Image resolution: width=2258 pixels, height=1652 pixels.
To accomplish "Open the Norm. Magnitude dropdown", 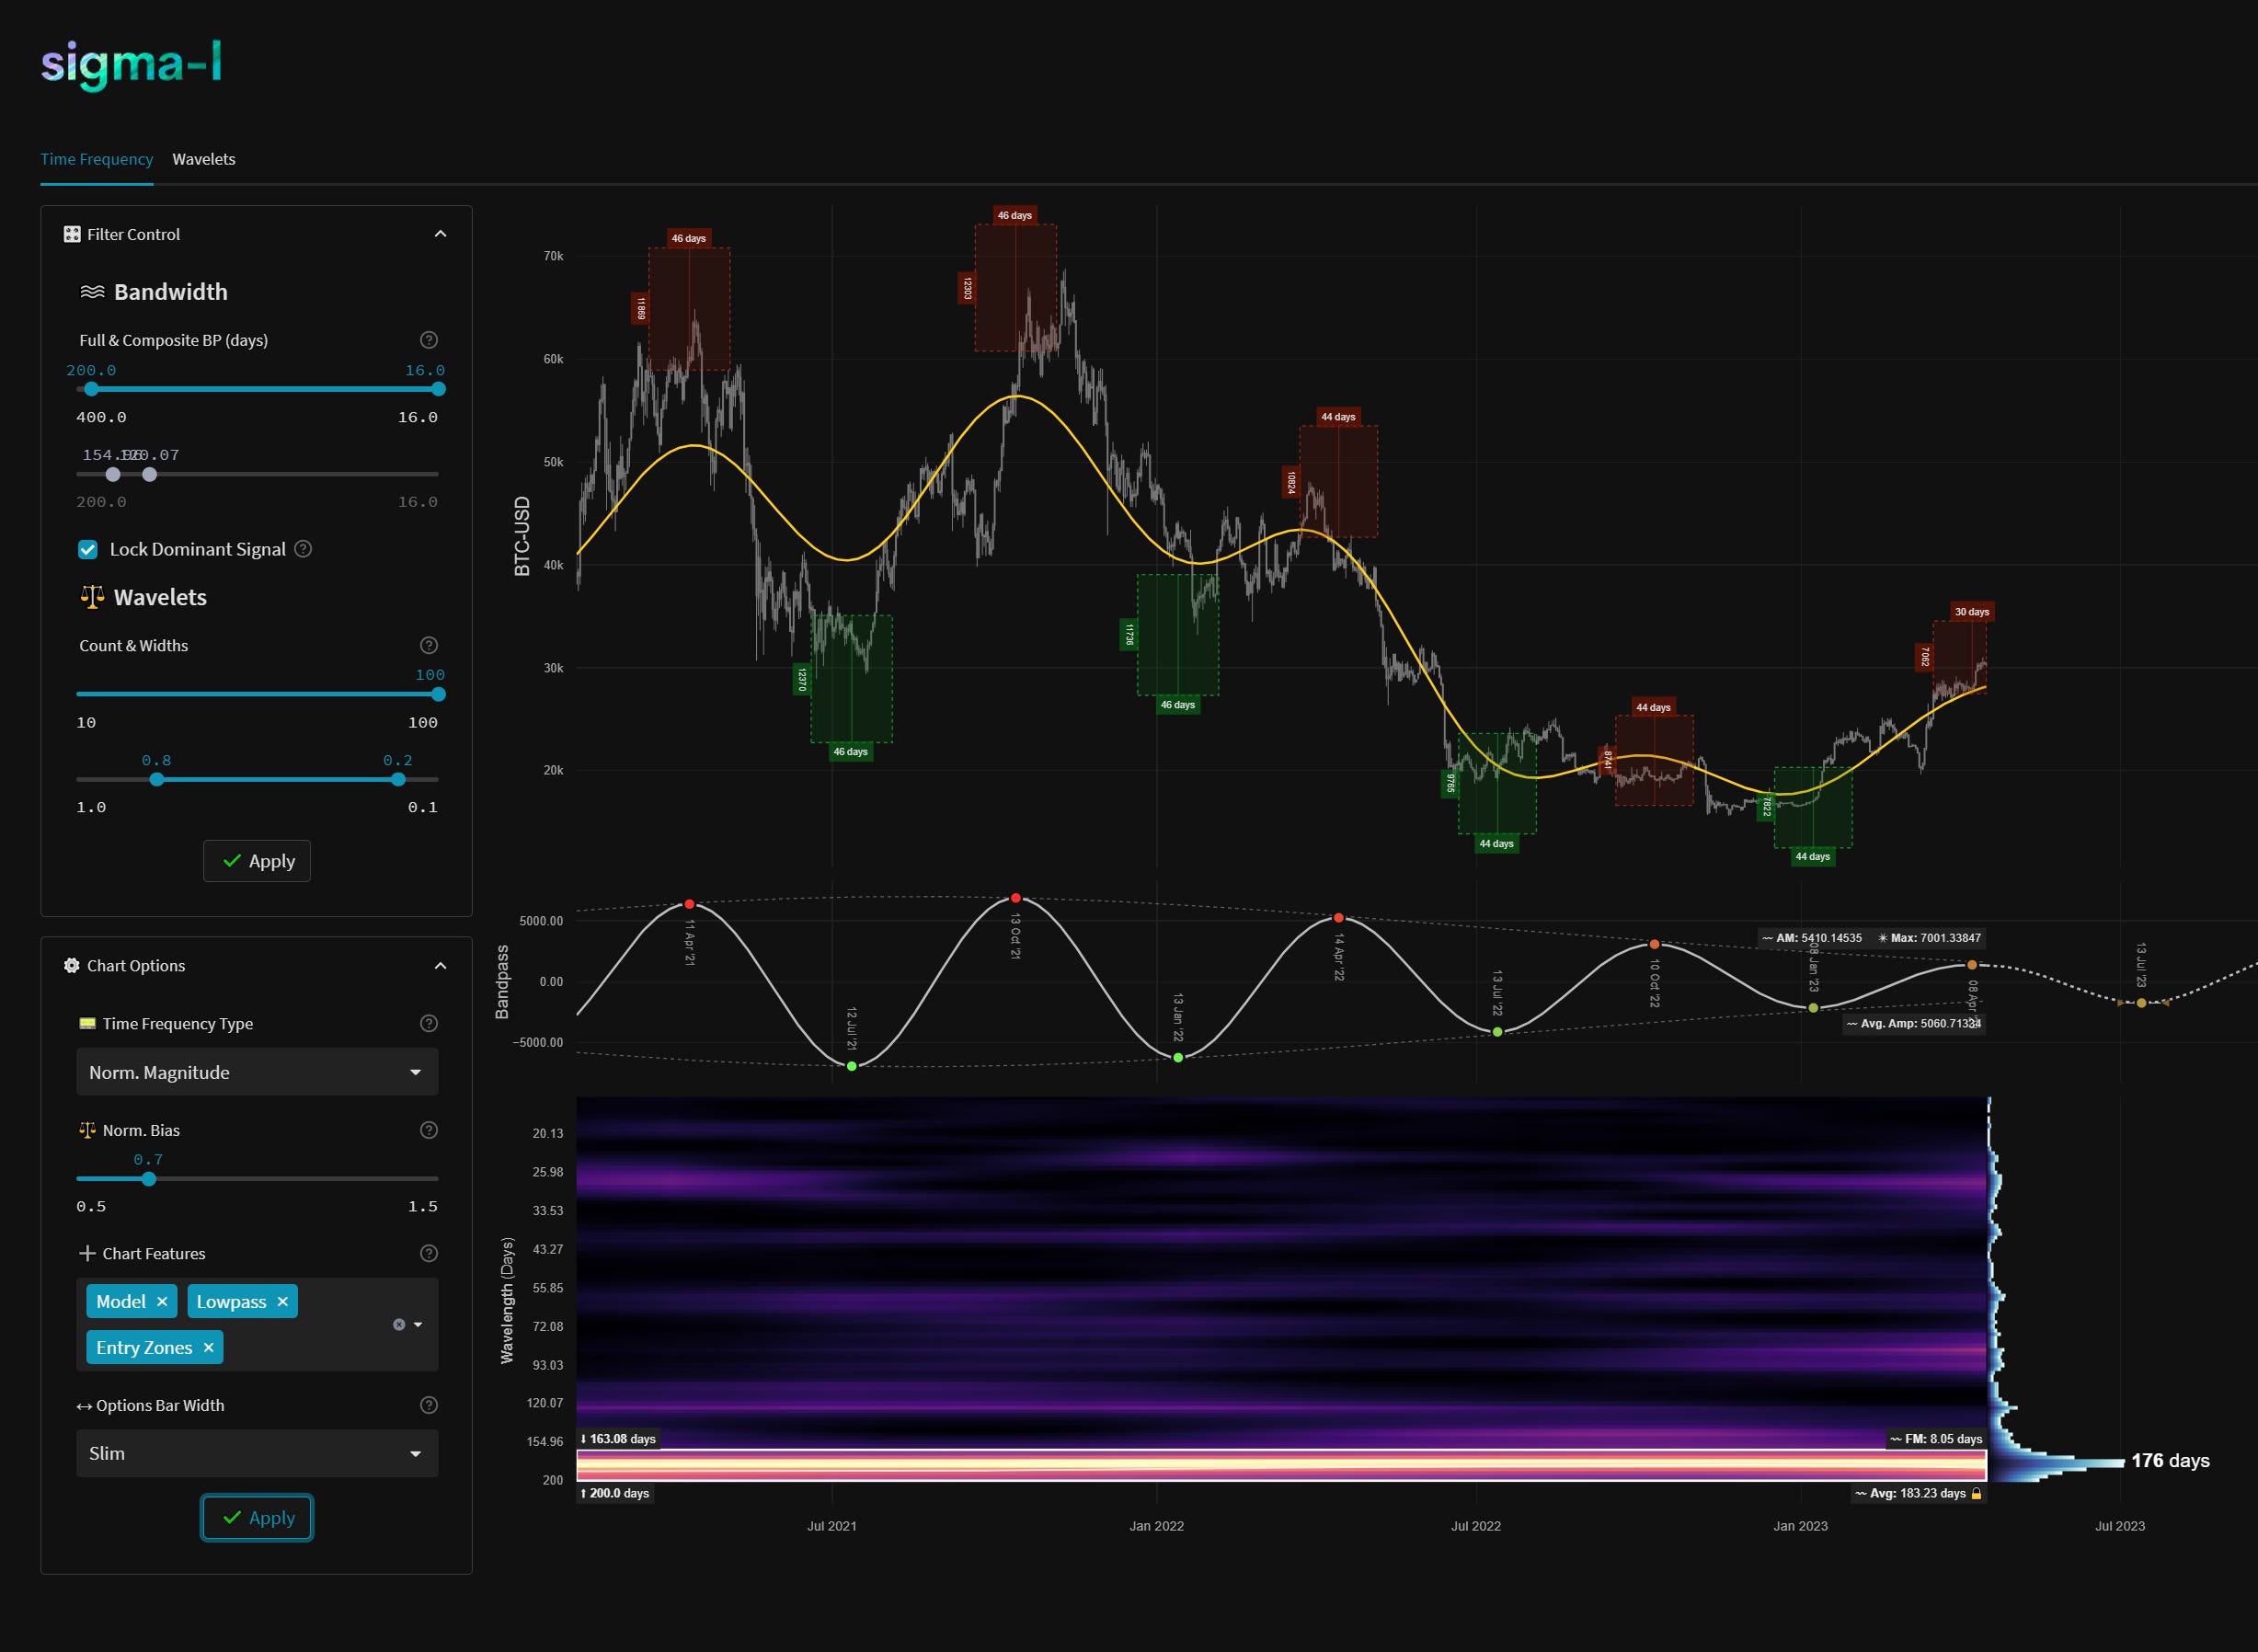I will [257, 1072].
